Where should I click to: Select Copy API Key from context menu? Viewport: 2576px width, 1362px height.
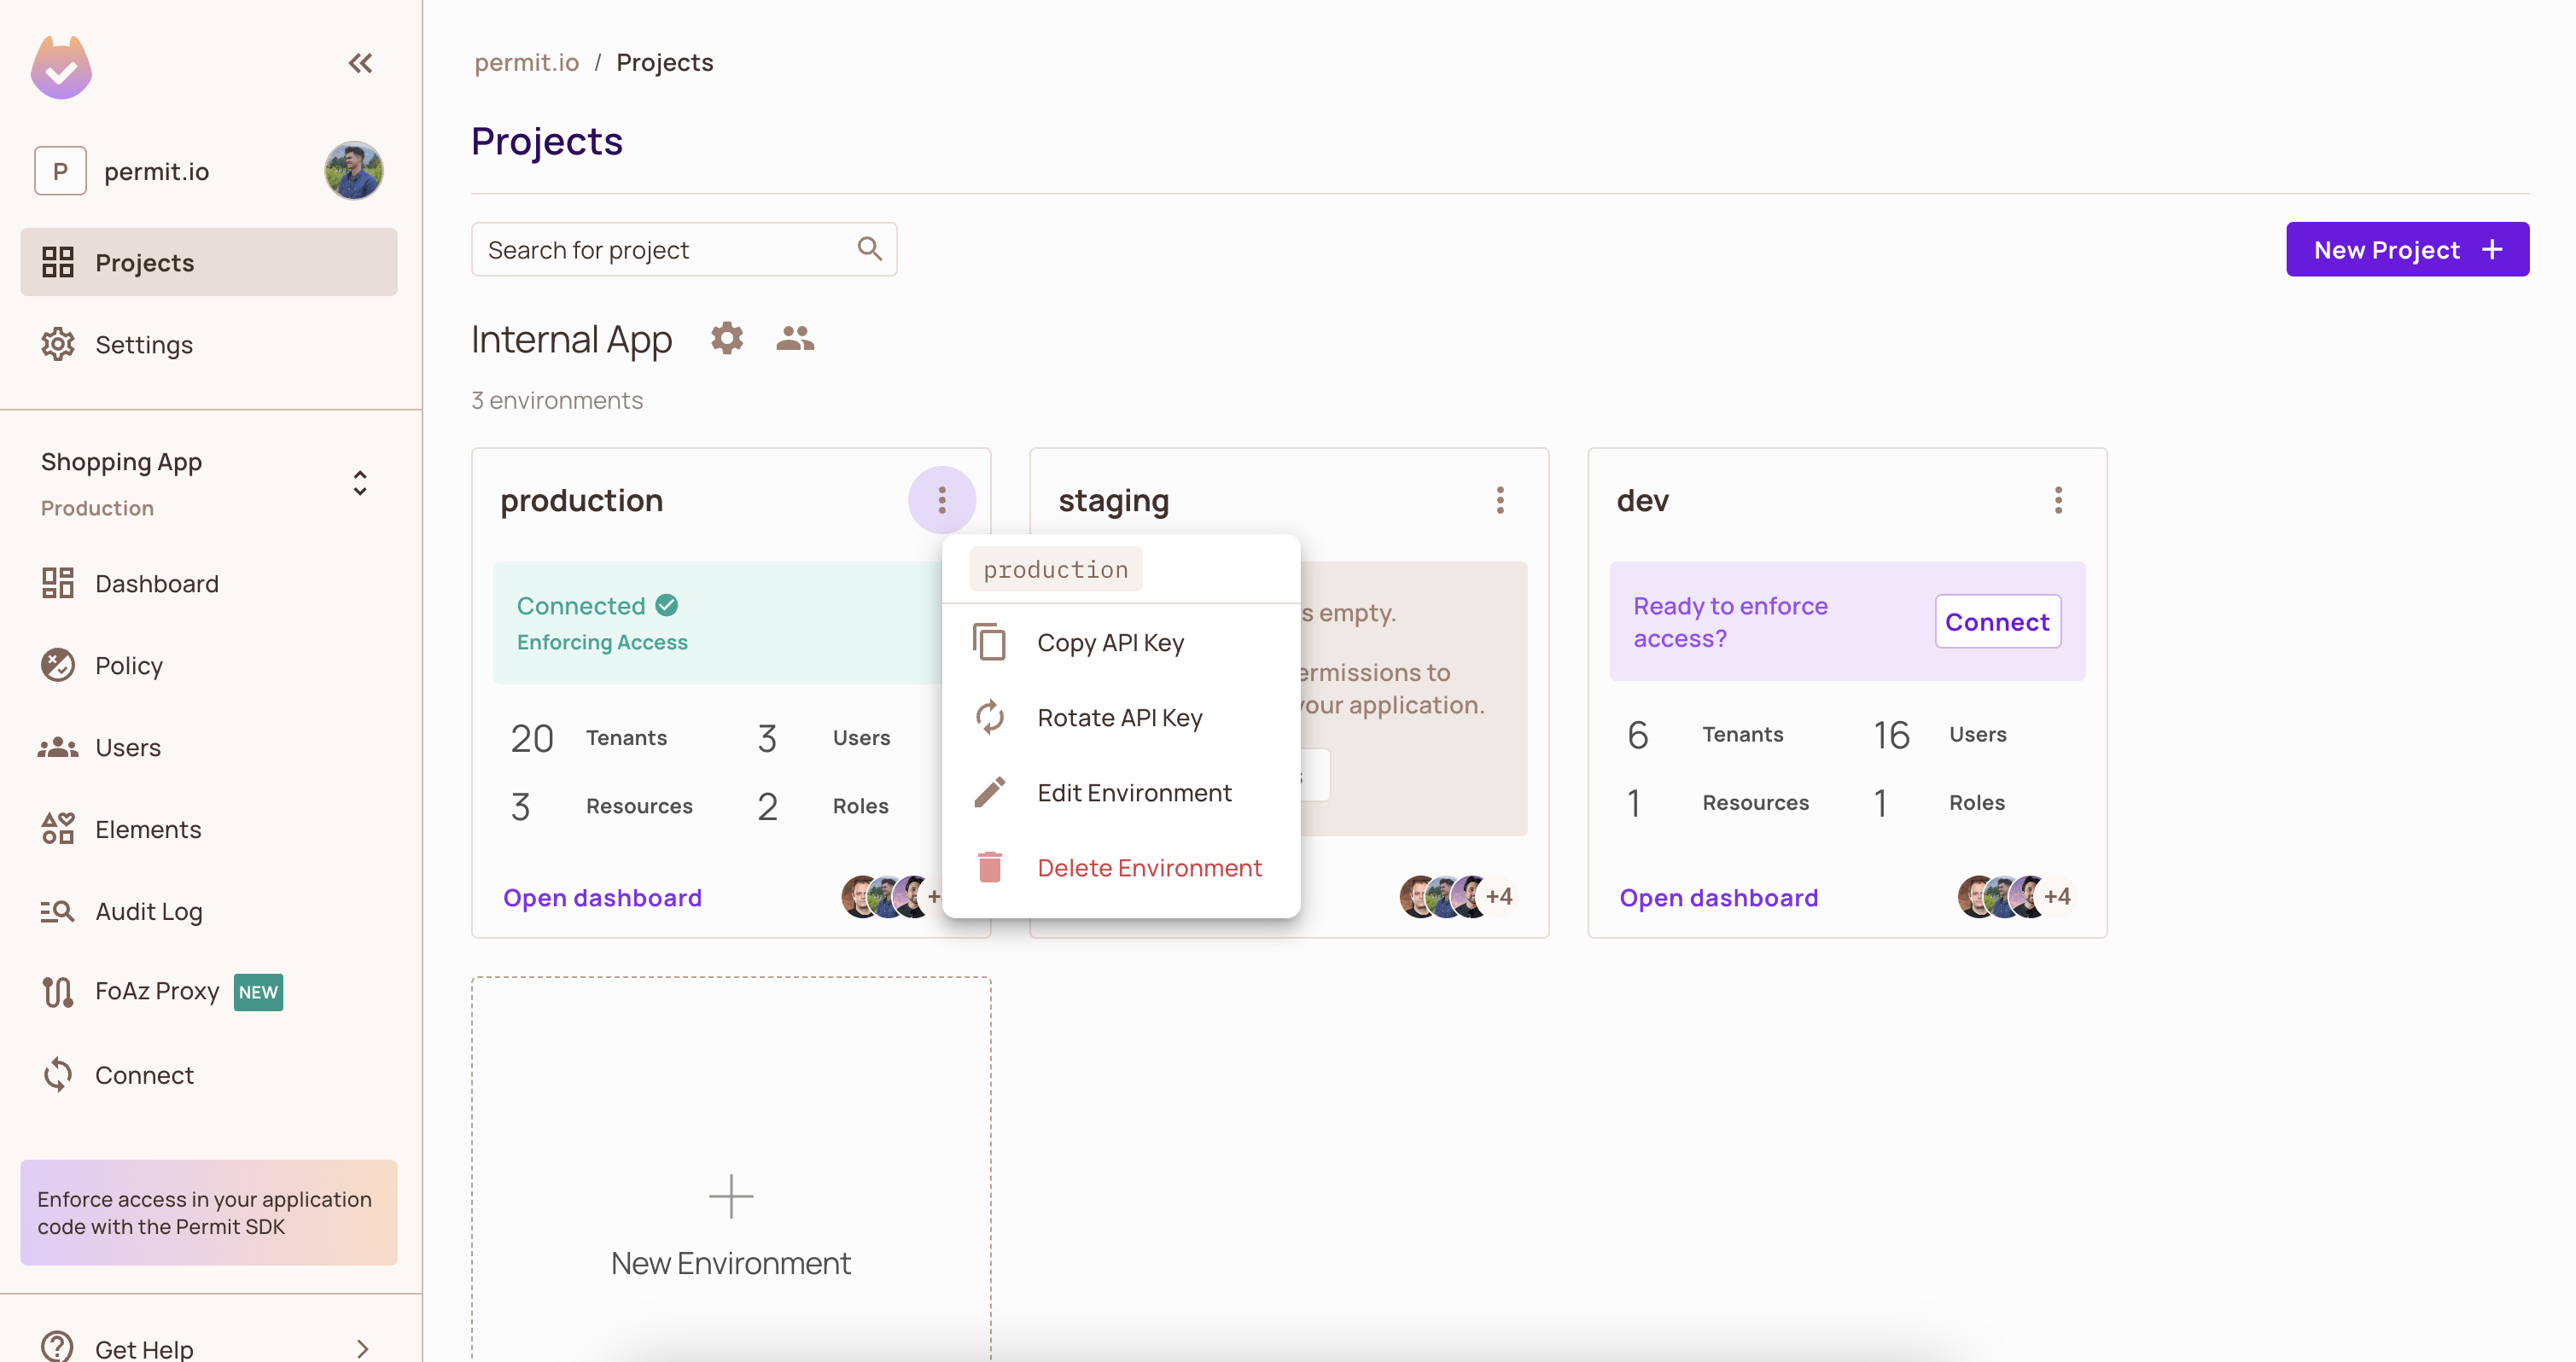[x=1110, y=642]
